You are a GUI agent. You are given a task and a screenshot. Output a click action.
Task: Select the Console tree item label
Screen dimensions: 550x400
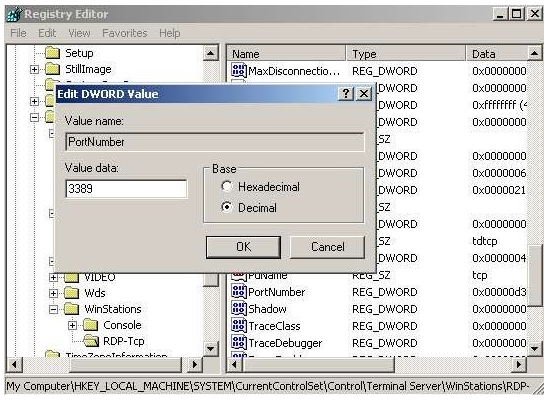click(x=122, y=325)
